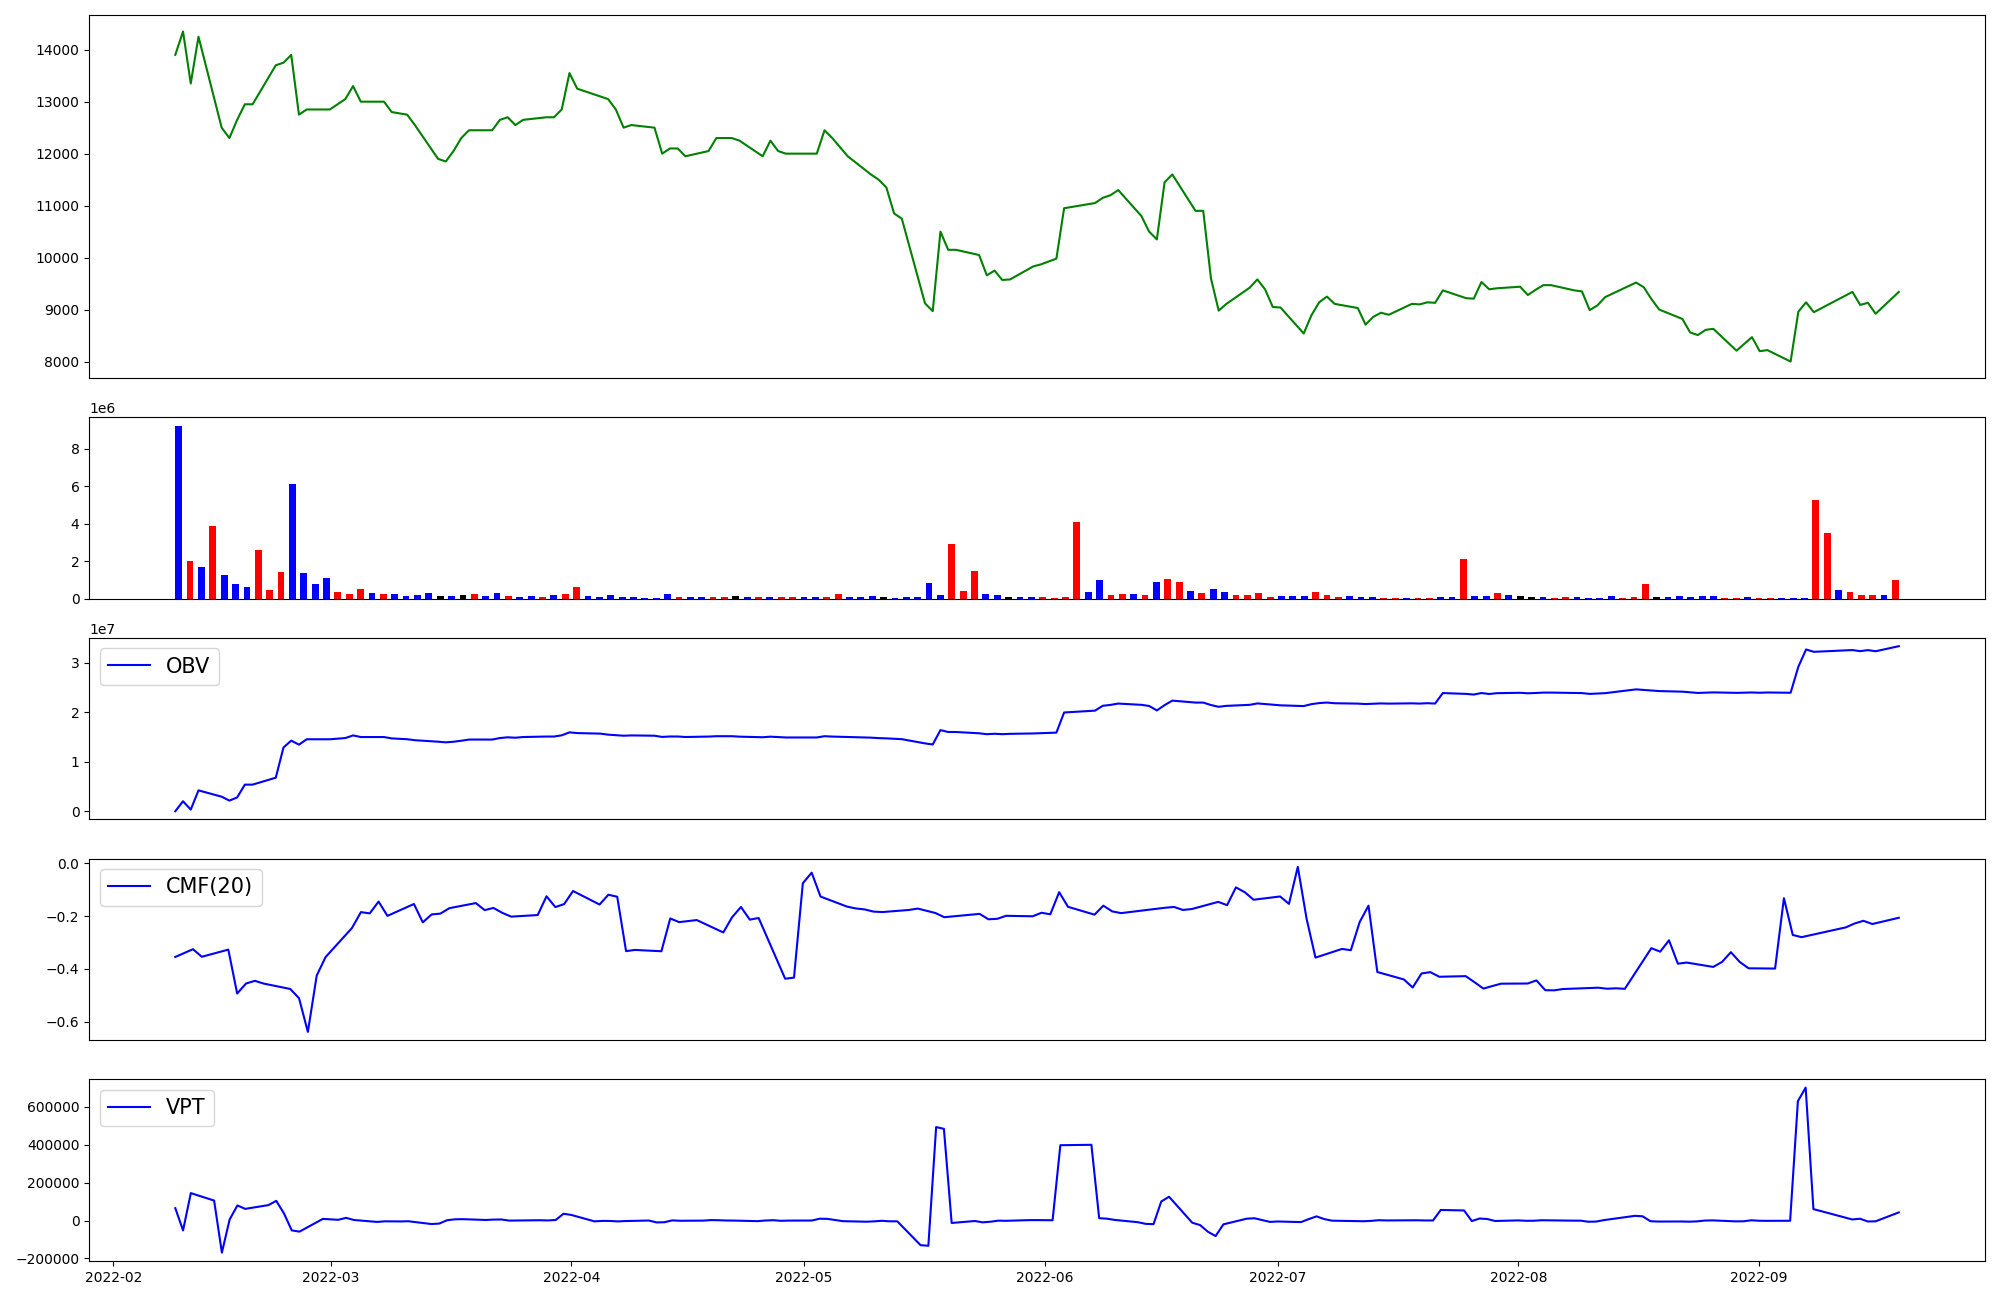Click the blue line sample in OBV legend
The width and height of the screenshot is (2000, 1300).
129,666
